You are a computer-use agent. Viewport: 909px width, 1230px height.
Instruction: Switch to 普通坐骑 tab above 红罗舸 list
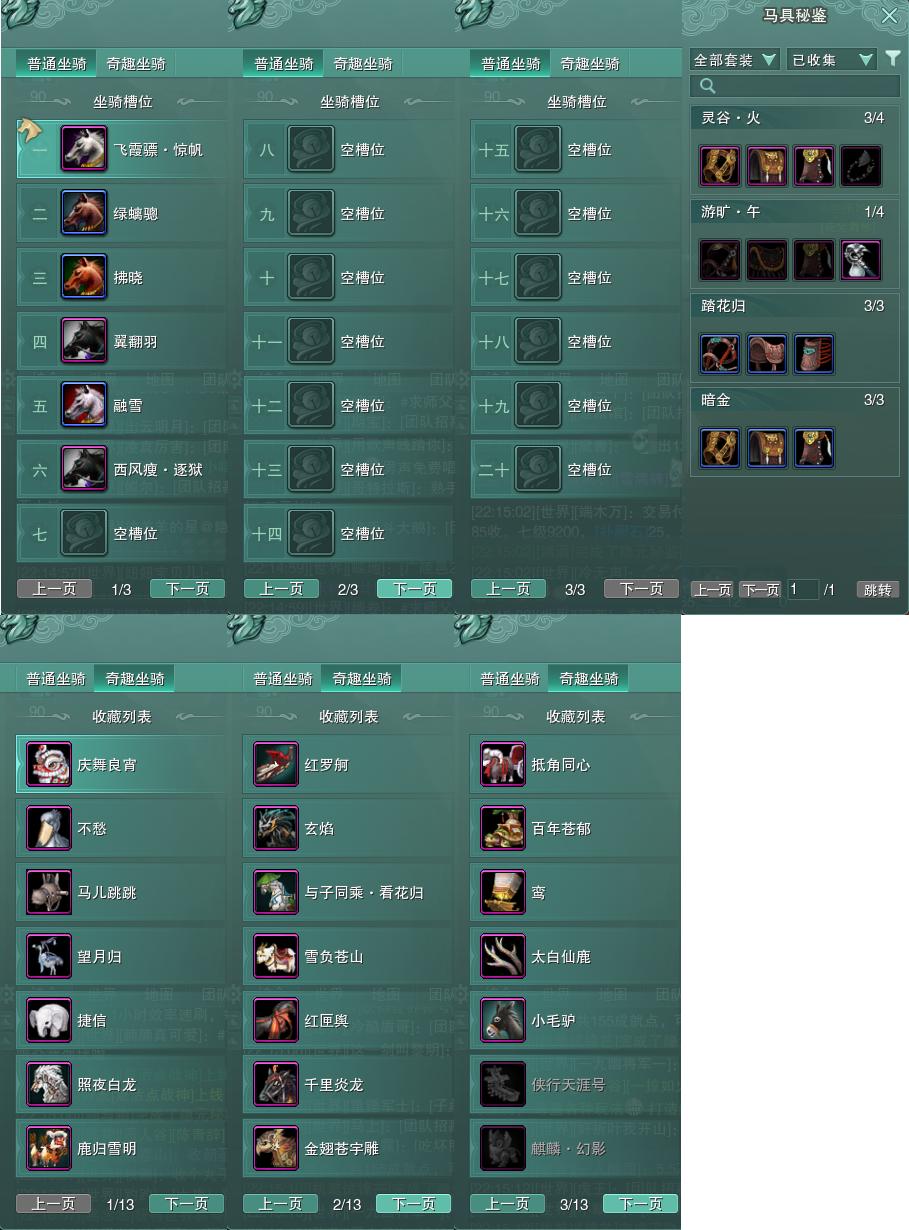(280, 679)
